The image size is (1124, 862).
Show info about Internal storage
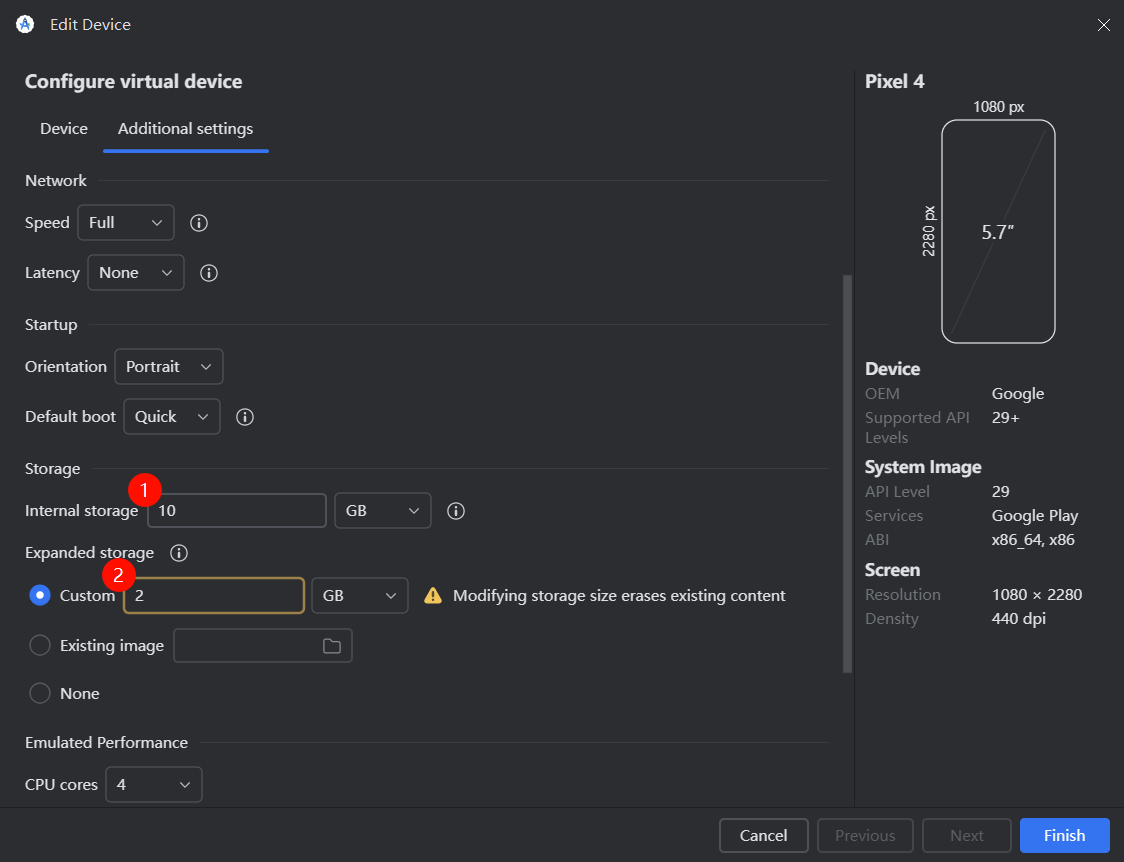(x=456, y=511)
